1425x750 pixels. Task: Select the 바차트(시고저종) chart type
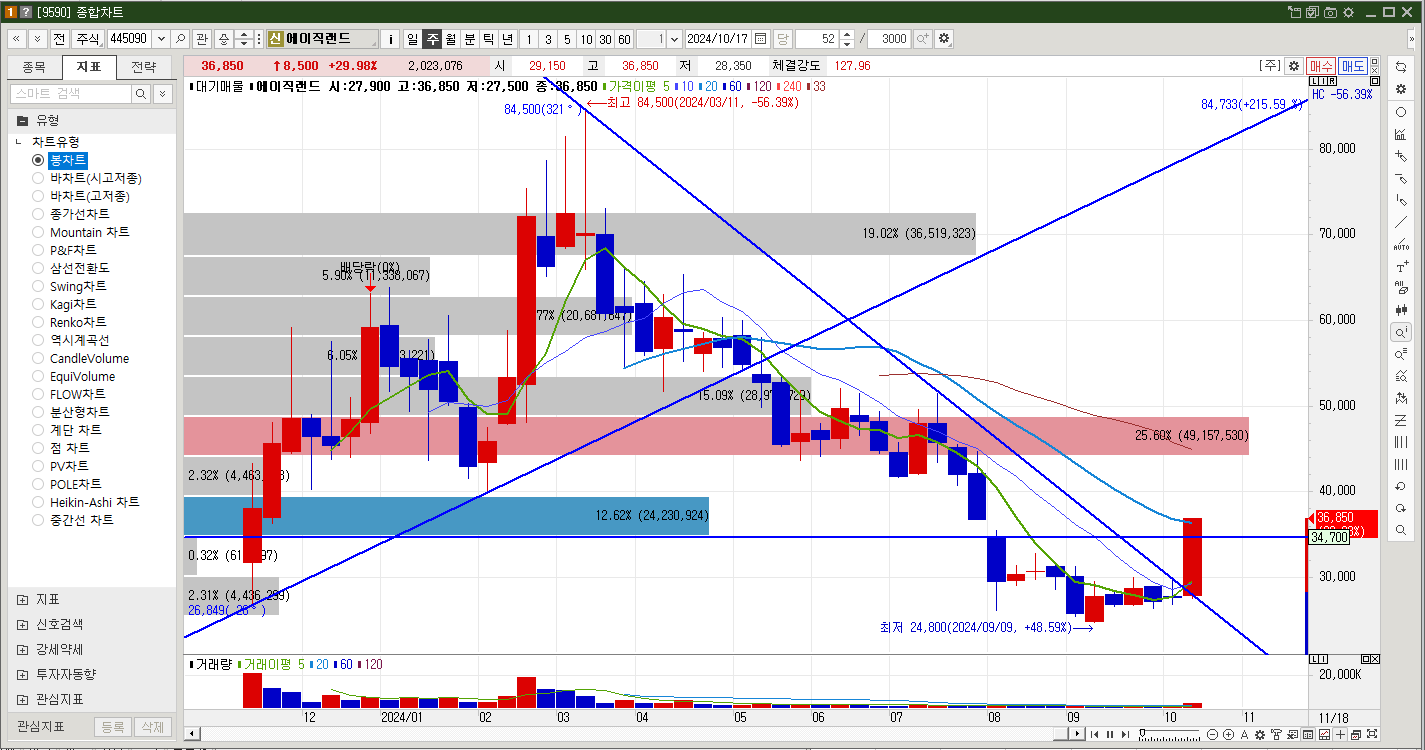[x=38, y=178]
